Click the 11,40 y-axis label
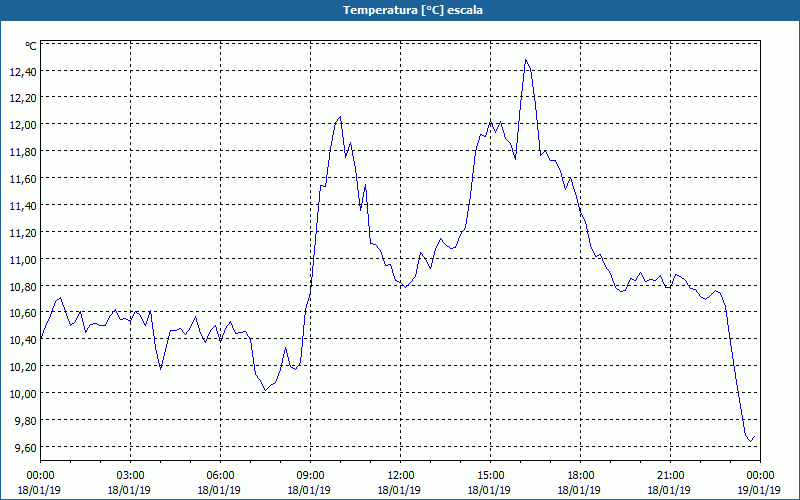Viewport: 800px width, 500px height. coord(23,206)
